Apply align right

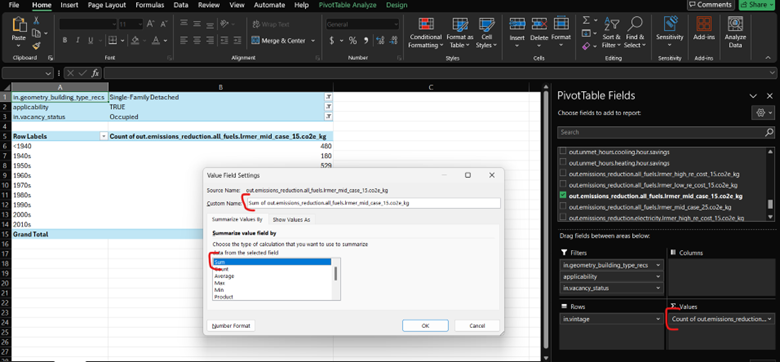coord(210,41)
